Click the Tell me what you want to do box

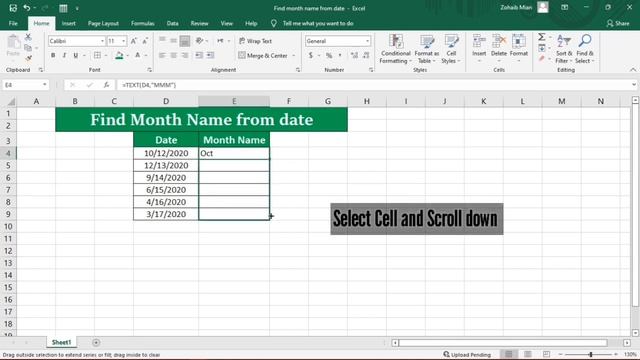coord(318,23)
